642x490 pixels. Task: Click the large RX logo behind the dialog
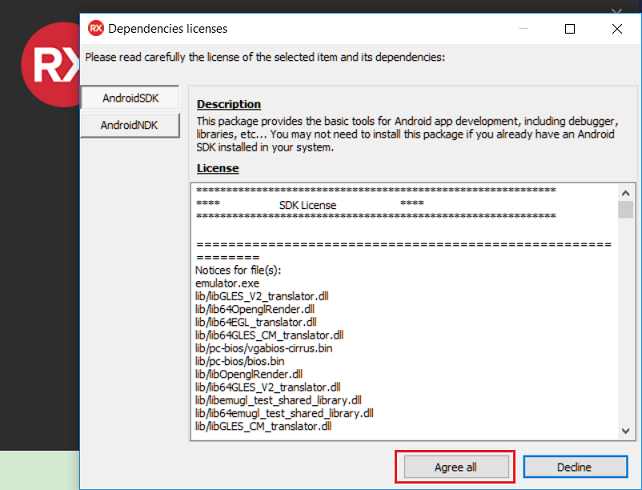click(x=51, y=65)
